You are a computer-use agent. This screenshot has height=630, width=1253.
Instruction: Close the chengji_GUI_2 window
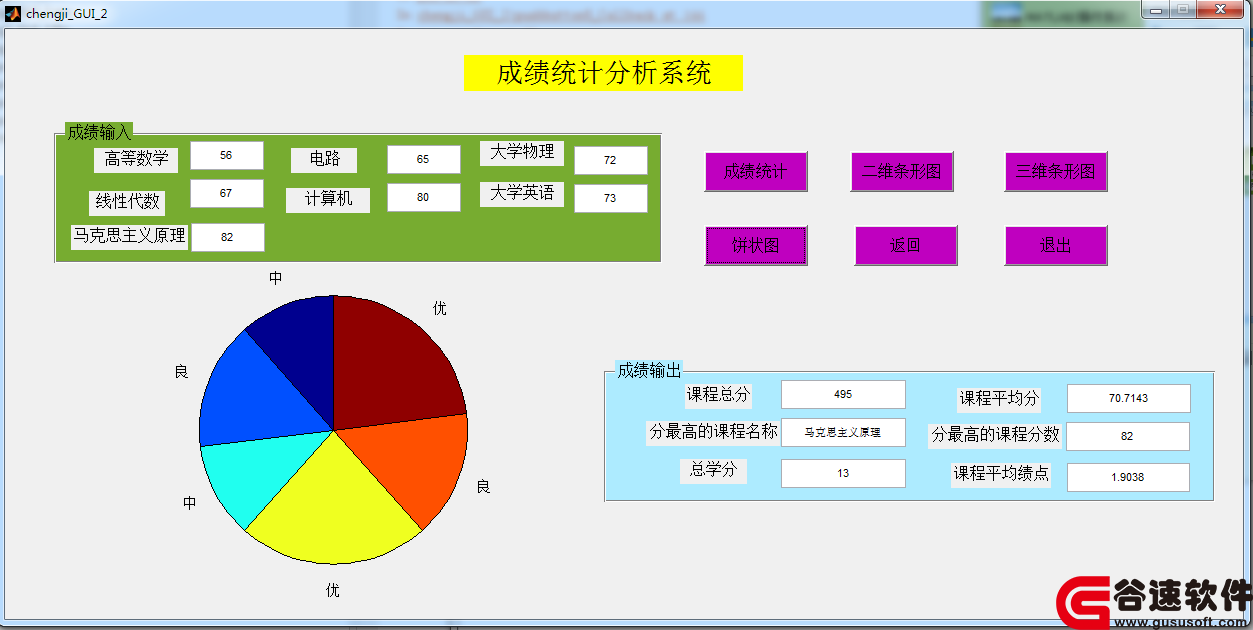[x=1219, y=10]
